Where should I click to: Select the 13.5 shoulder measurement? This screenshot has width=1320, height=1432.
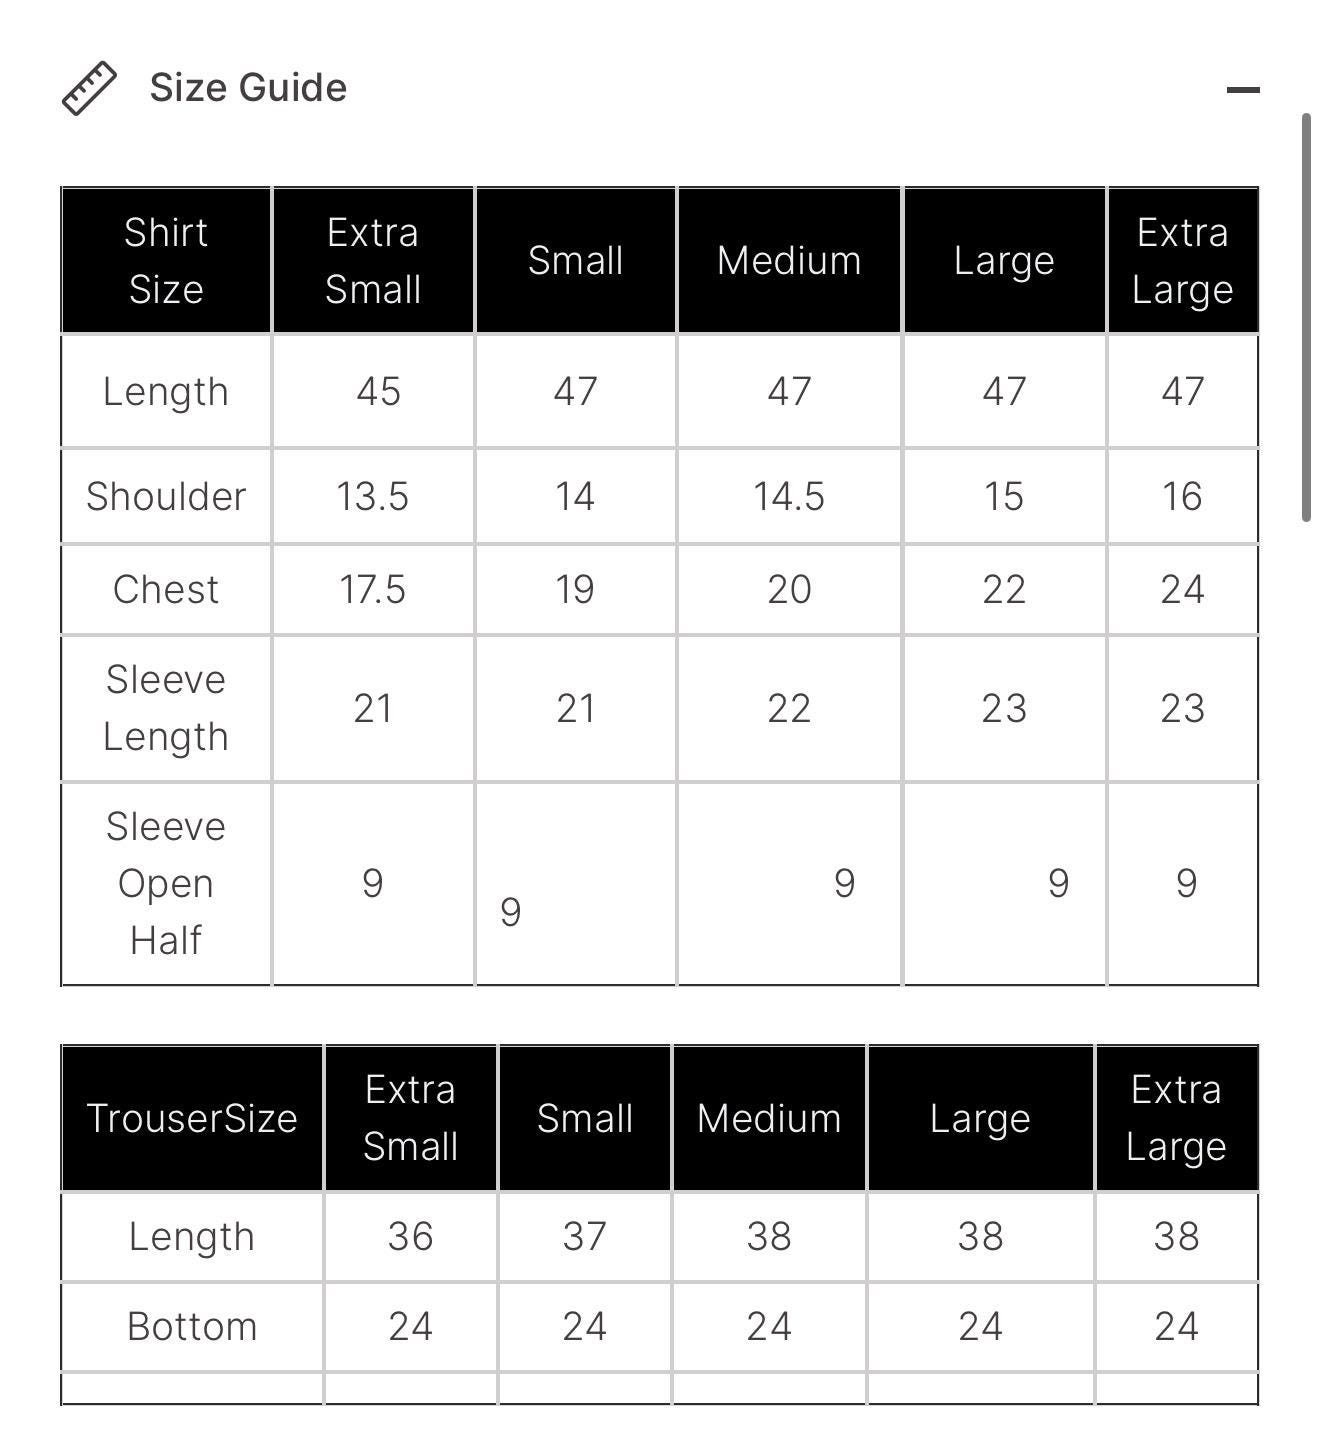point(373,496)
